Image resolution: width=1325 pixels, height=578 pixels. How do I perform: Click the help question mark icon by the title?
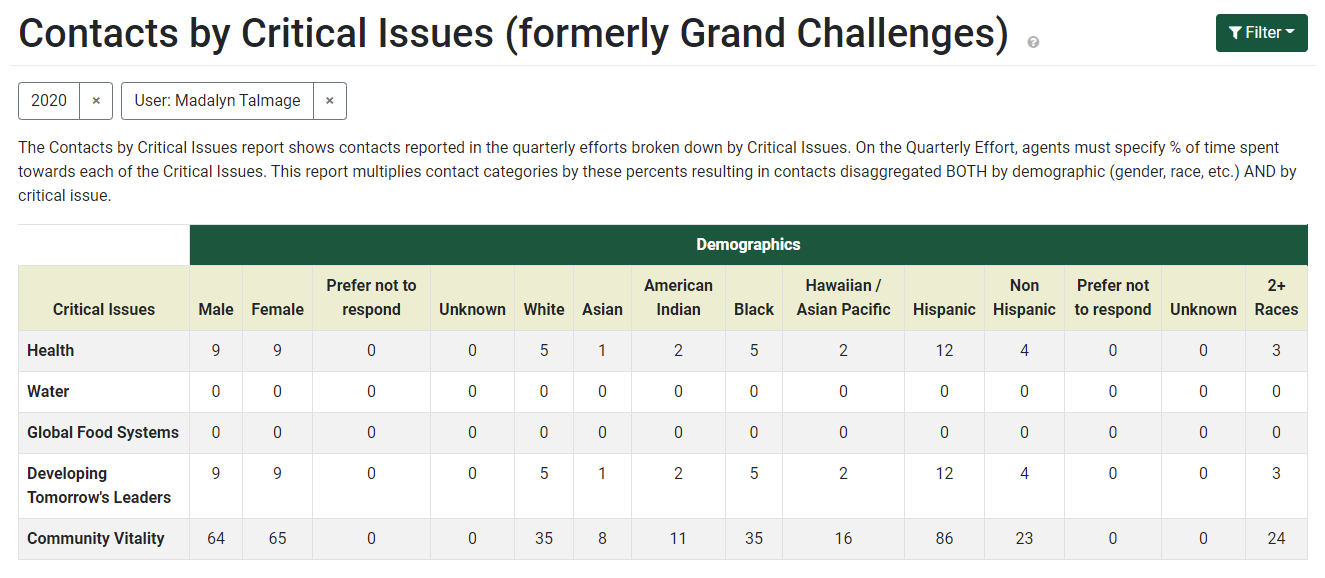click(x=1033, y=42)
